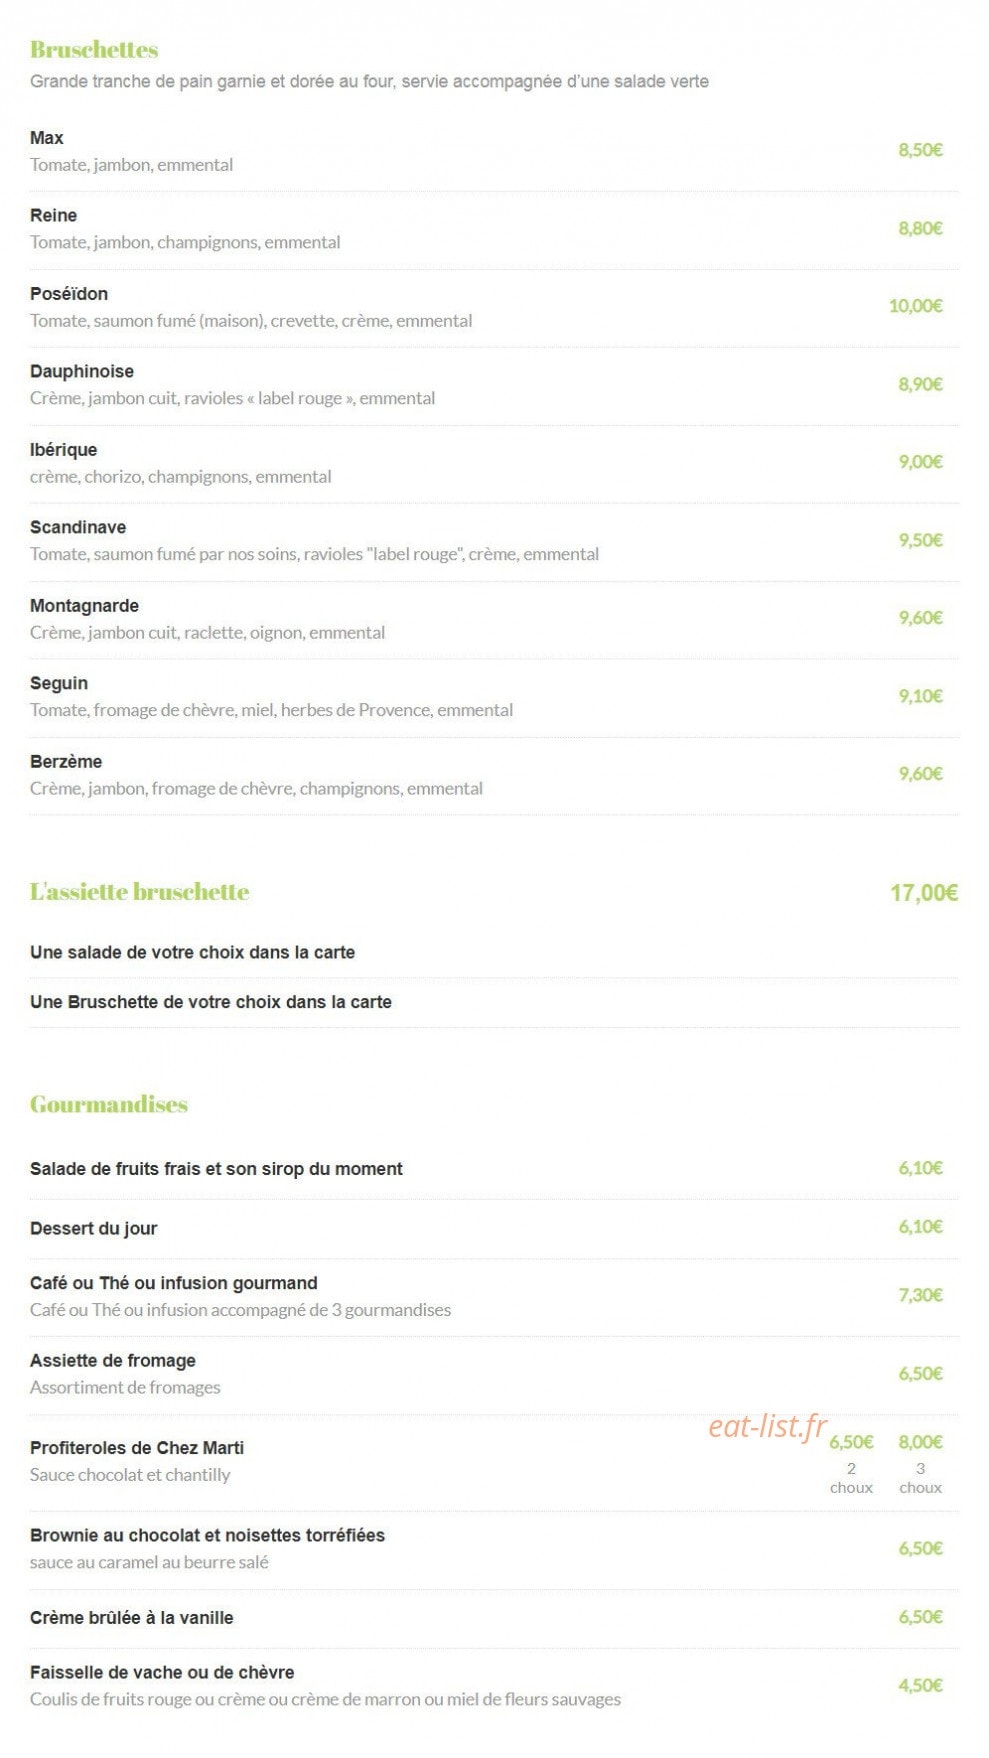
Task: Click the Montagnarde item name
Action: coord(84,606)
